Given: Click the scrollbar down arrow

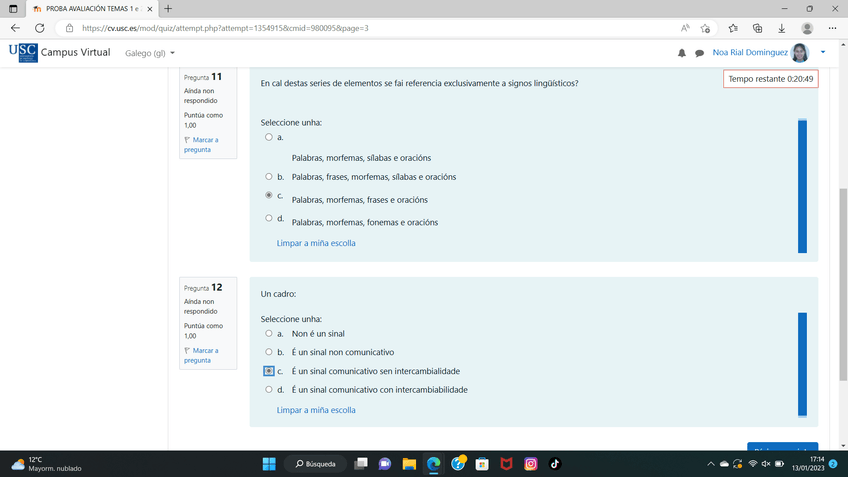Looking at the screenshot, I should (x=843, y=446).
